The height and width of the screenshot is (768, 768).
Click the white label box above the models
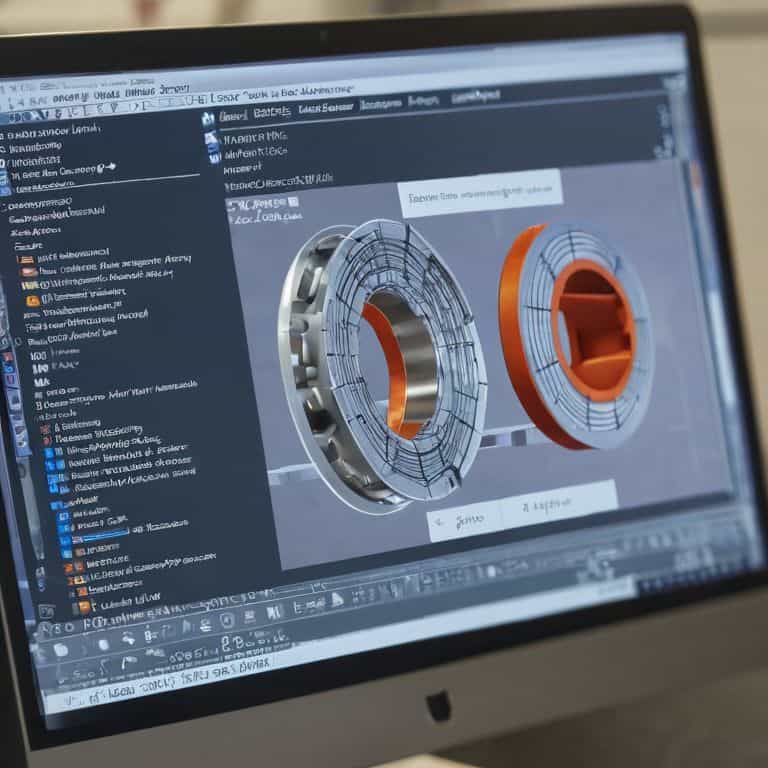click(481, 193)
